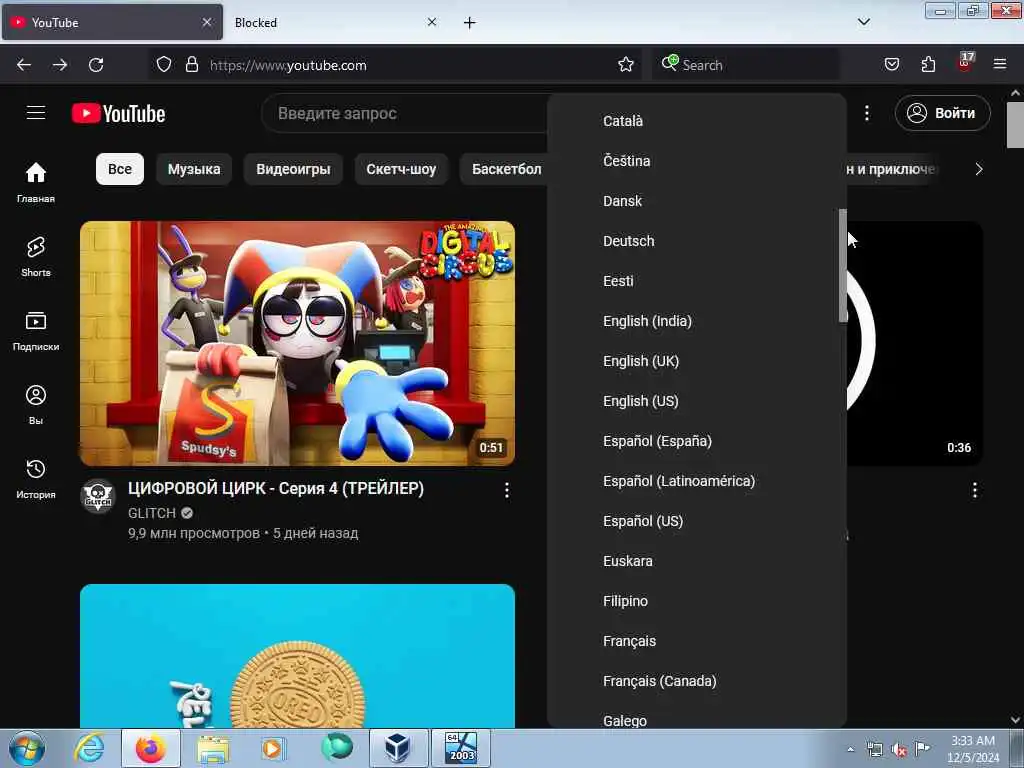Choose English (US) language
Image resolution: width=1024 pixels, height=768 pixels.
click(x=697, y=401)
